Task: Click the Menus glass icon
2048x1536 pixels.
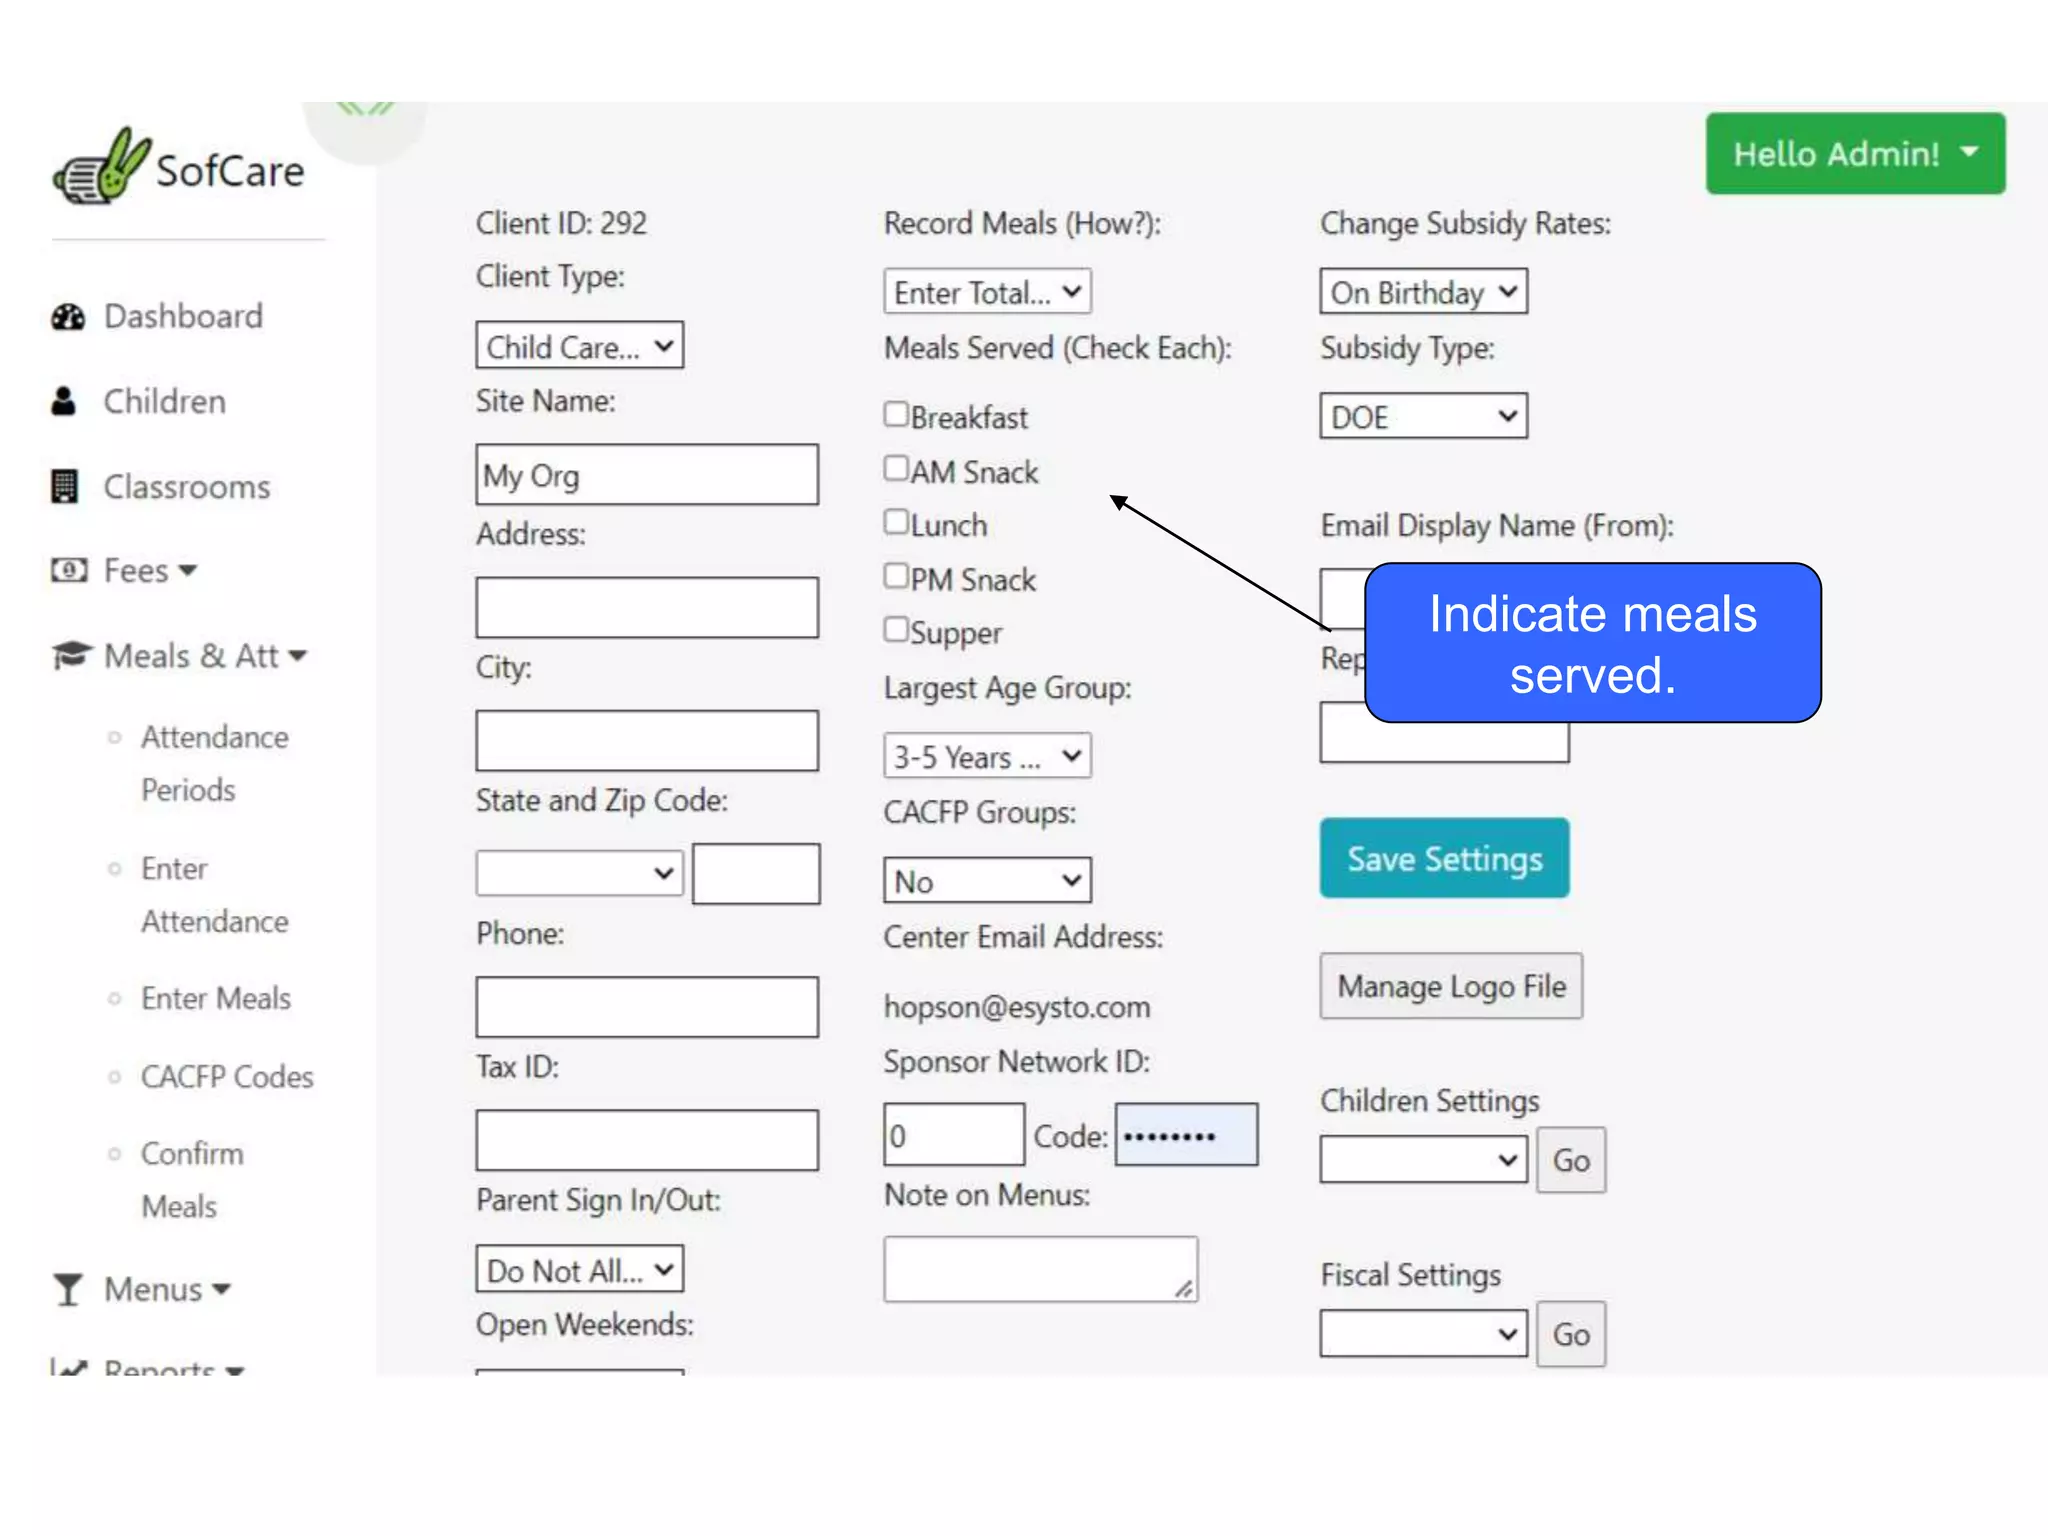Action: point(68,1289)
